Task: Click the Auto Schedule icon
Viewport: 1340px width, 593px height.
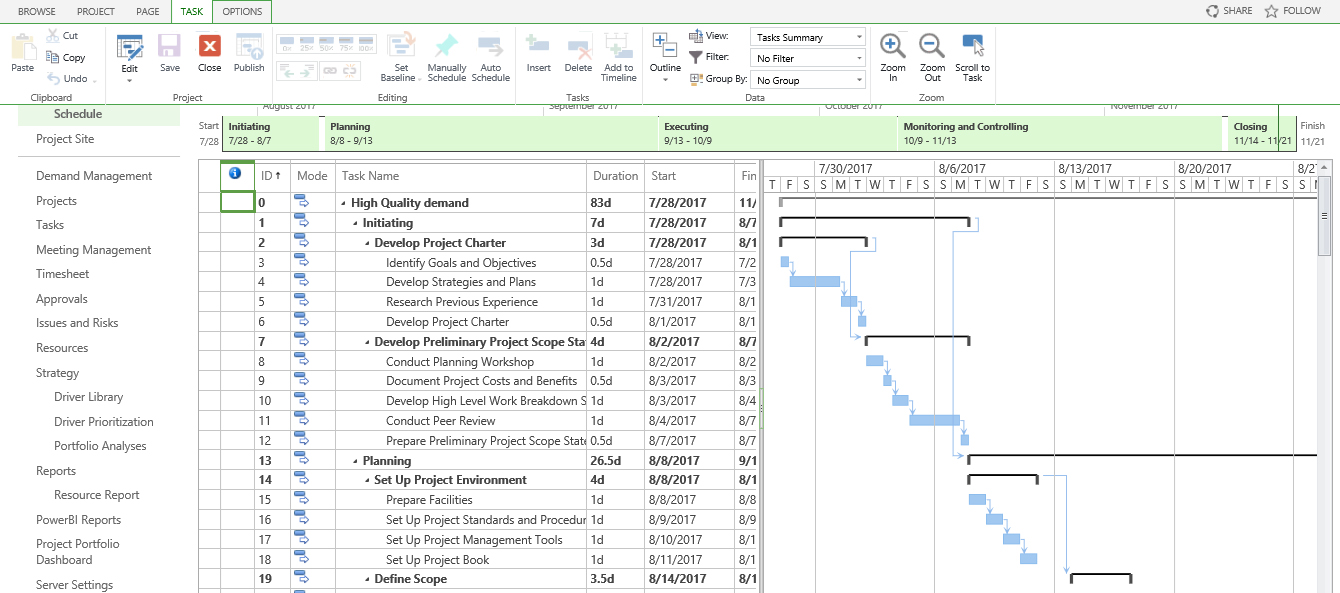Action: tap(490, 47)
